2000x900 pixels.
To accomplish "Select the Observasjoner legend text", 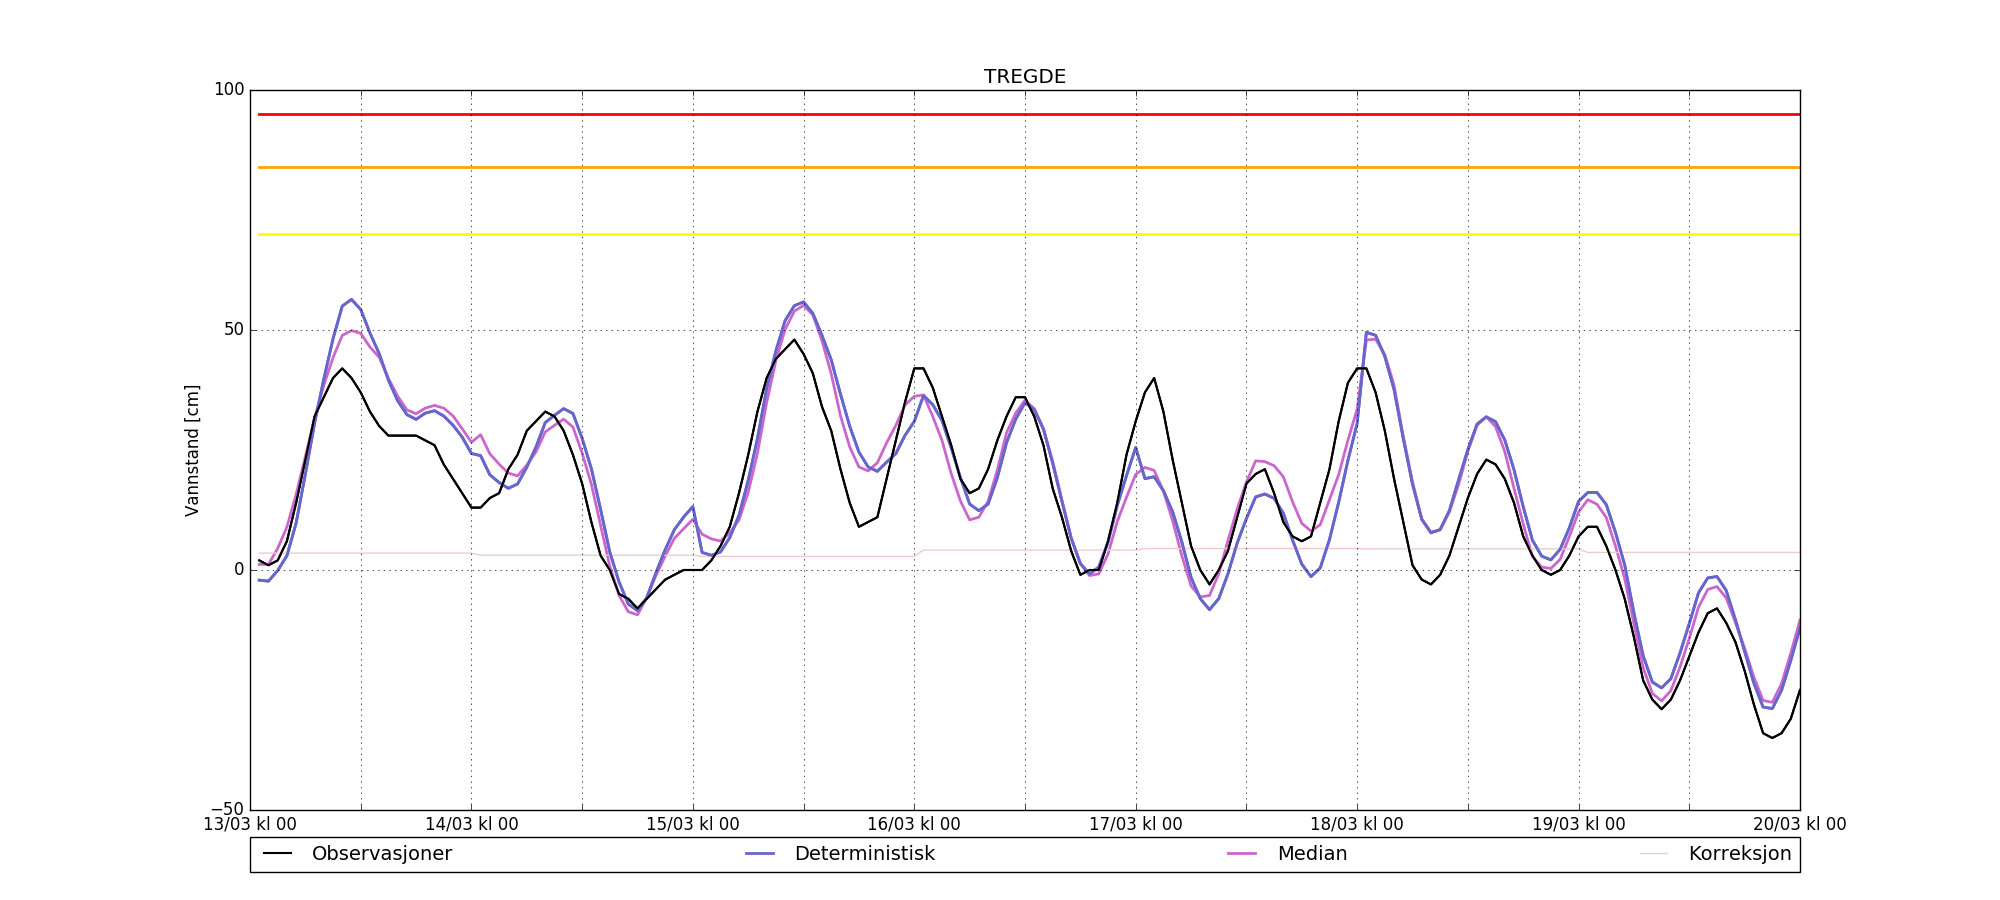I will coord(381,854).
